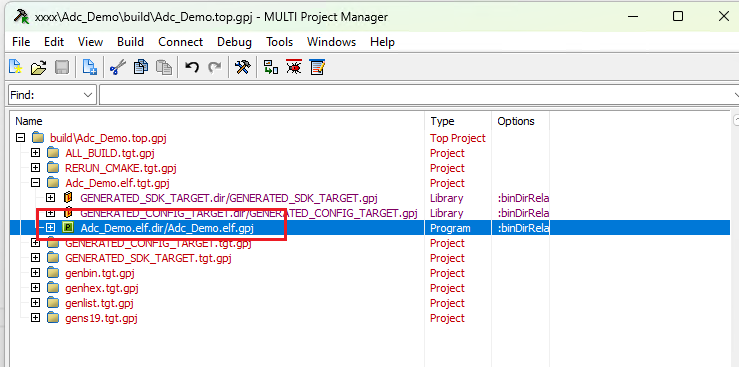Expand the GENERATED_SDK_TARGET.dir library node
739x367 pixels.
point(50,198)
